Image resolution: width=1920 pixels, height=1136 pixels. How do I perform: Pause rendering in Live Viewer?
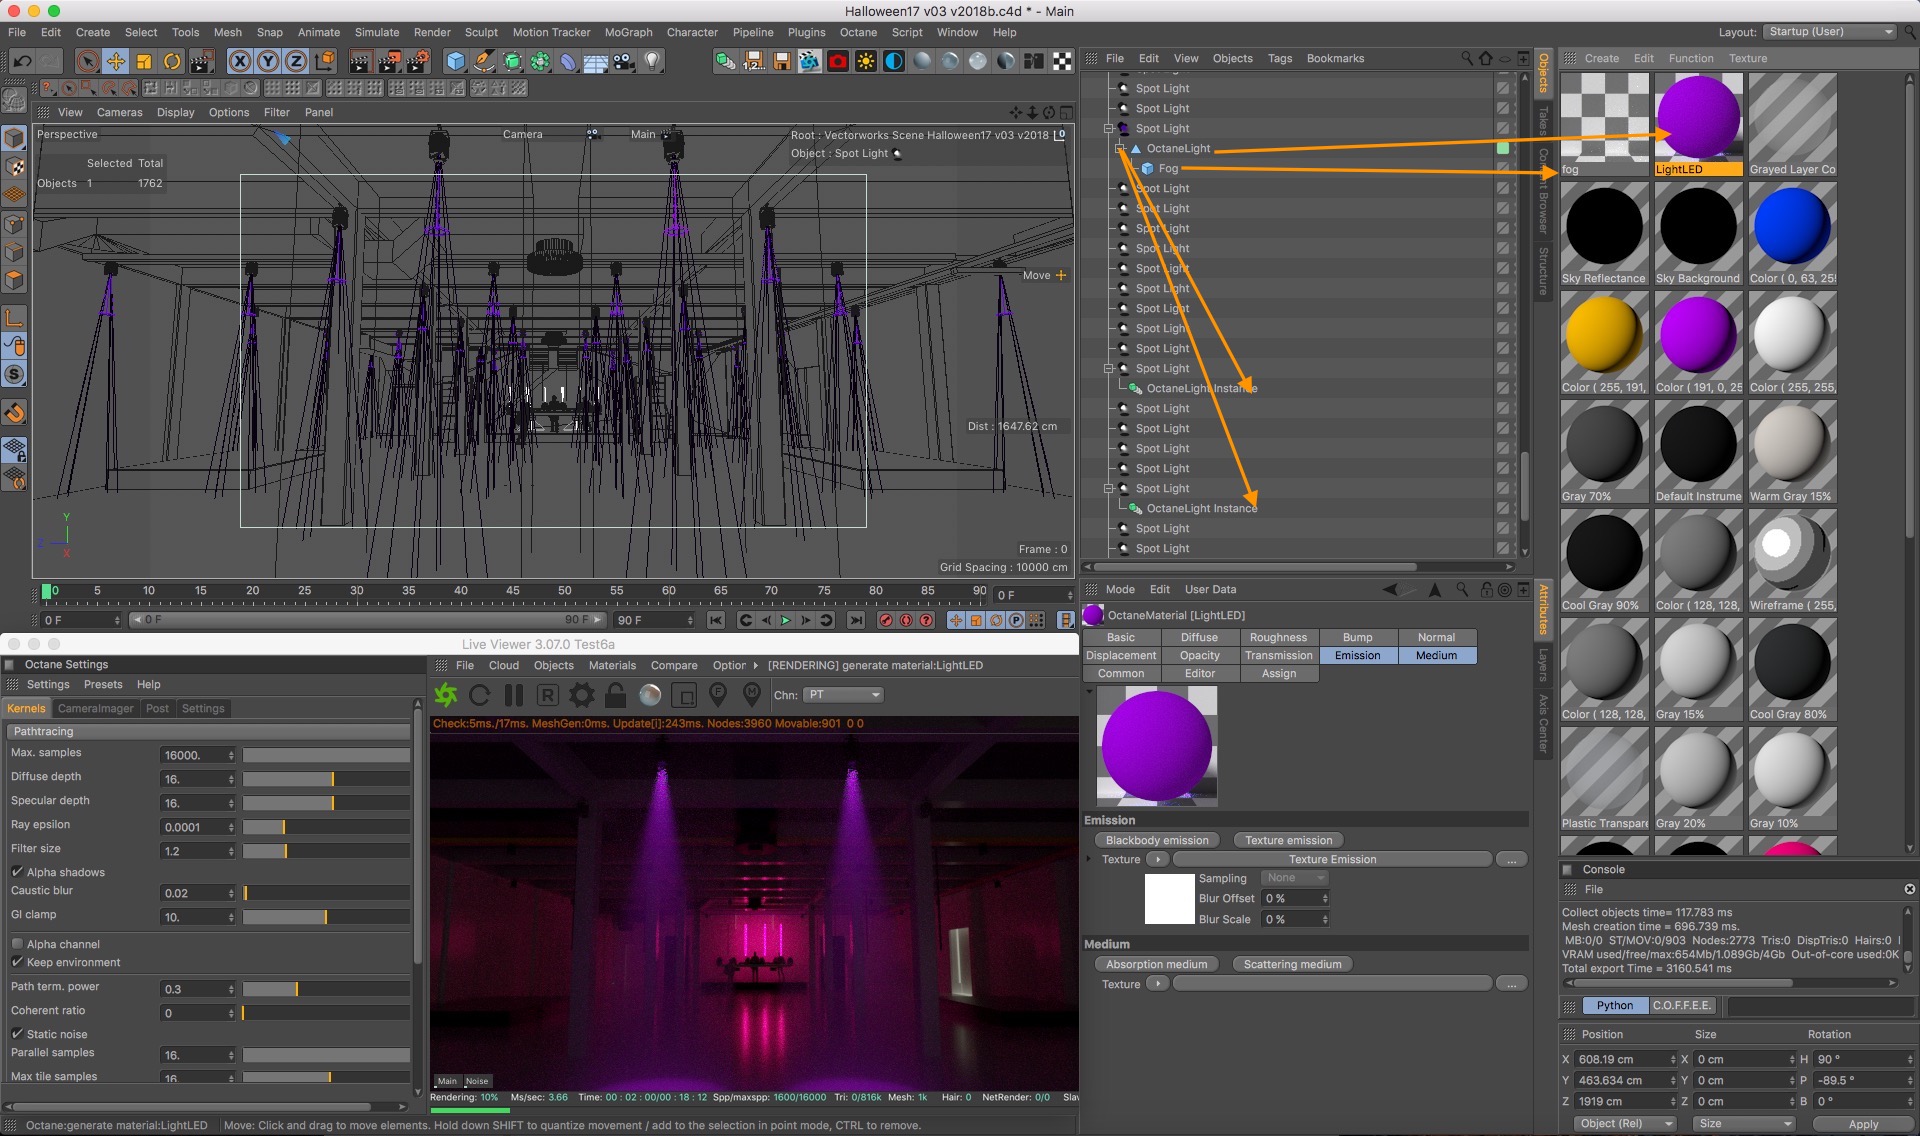514,695
